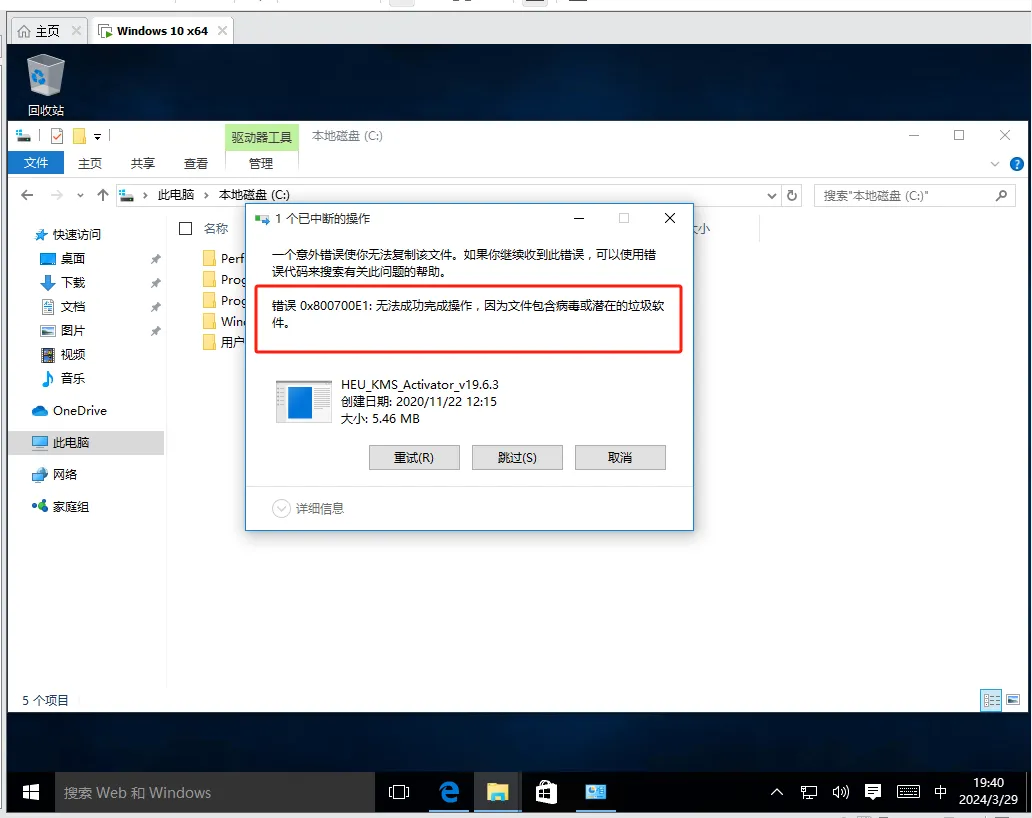Image resolution: width=1032 pixels, height=818 pixels.
Task: Click the quick access New Folder icon
Action: coord(79,136)
